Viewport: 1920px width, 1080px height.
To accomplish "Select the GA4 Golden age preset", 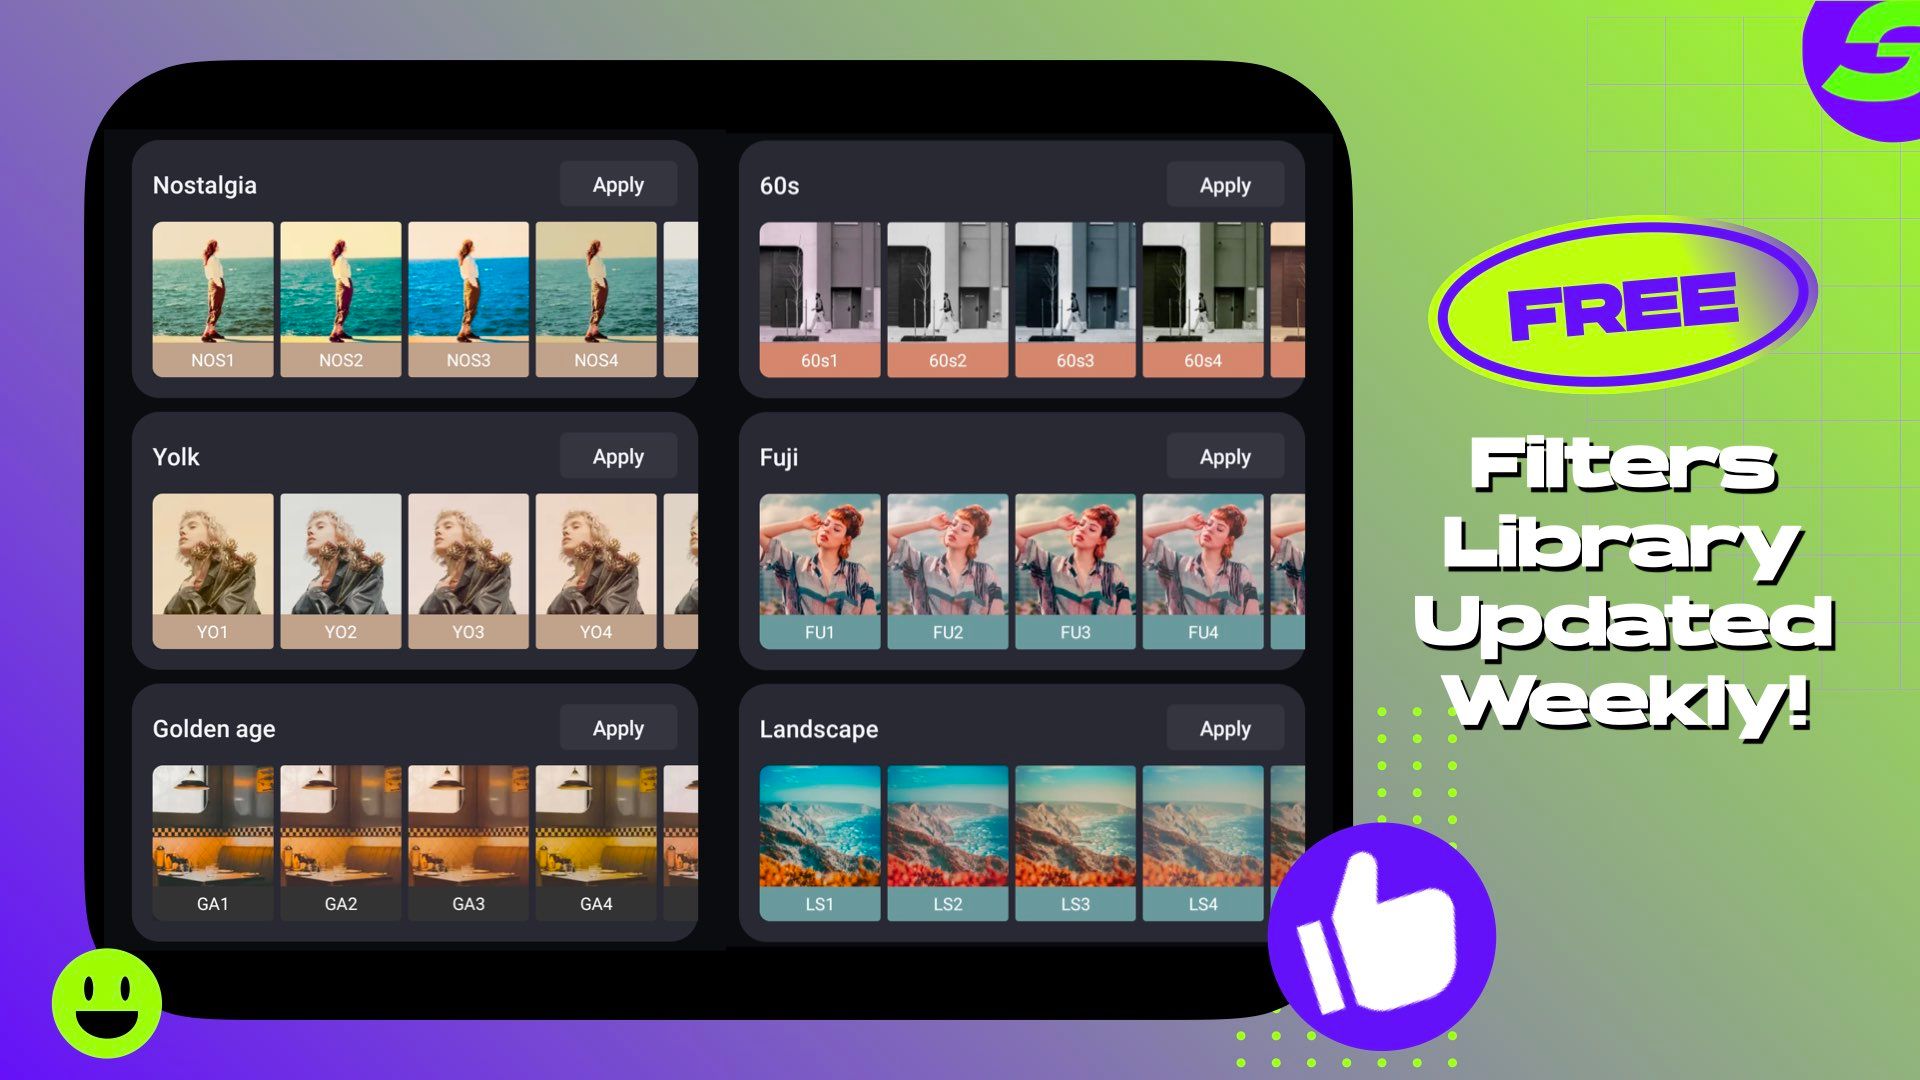I will coord(595,839).
